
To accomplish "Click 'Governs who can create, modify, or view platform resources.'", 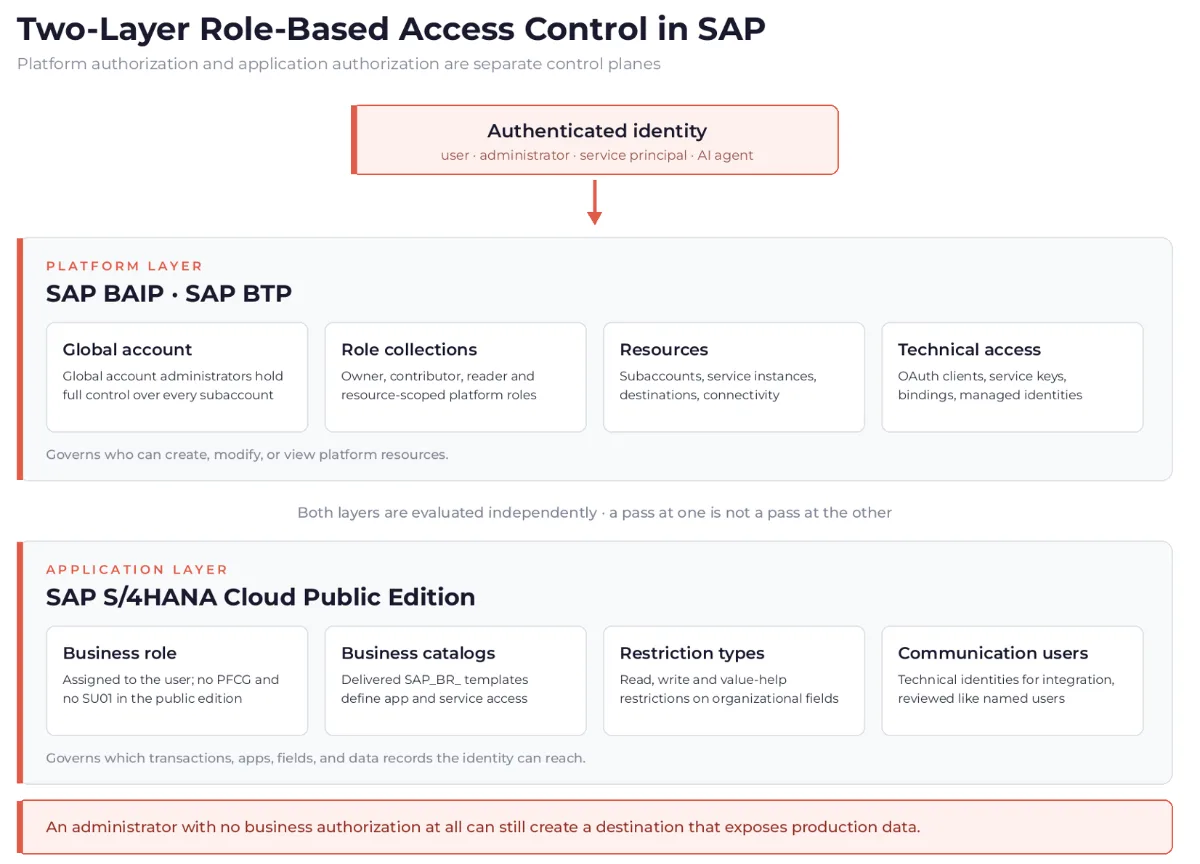I will tap(247, 455).
